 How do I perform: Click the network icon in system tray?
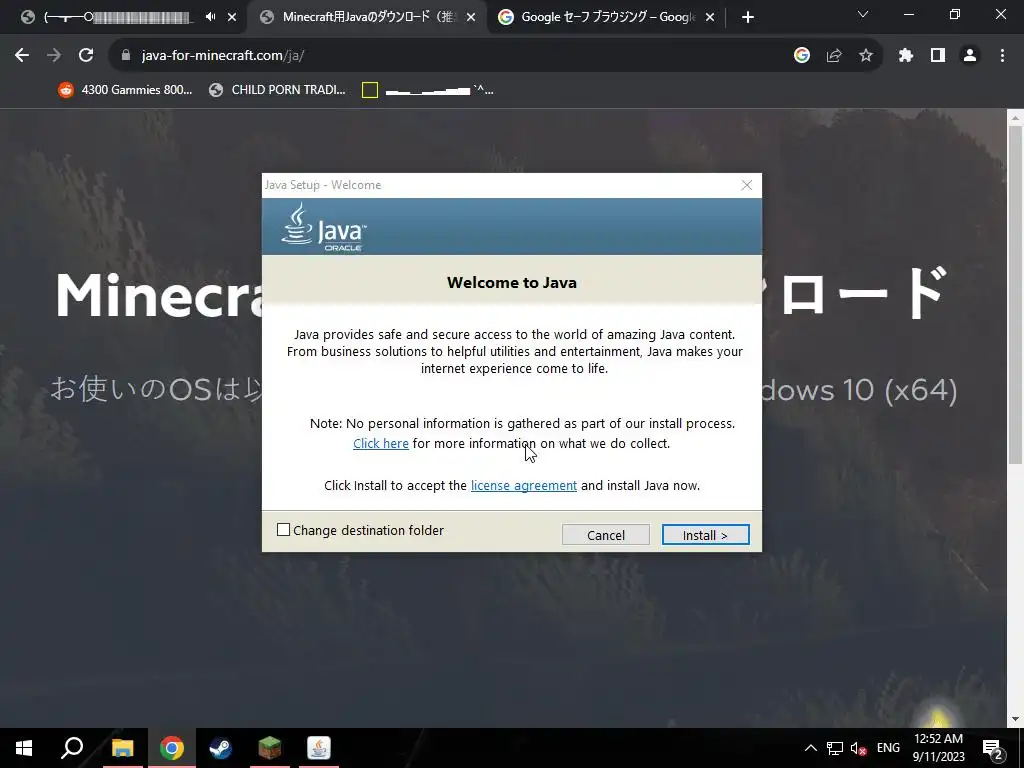pos(835,748)
